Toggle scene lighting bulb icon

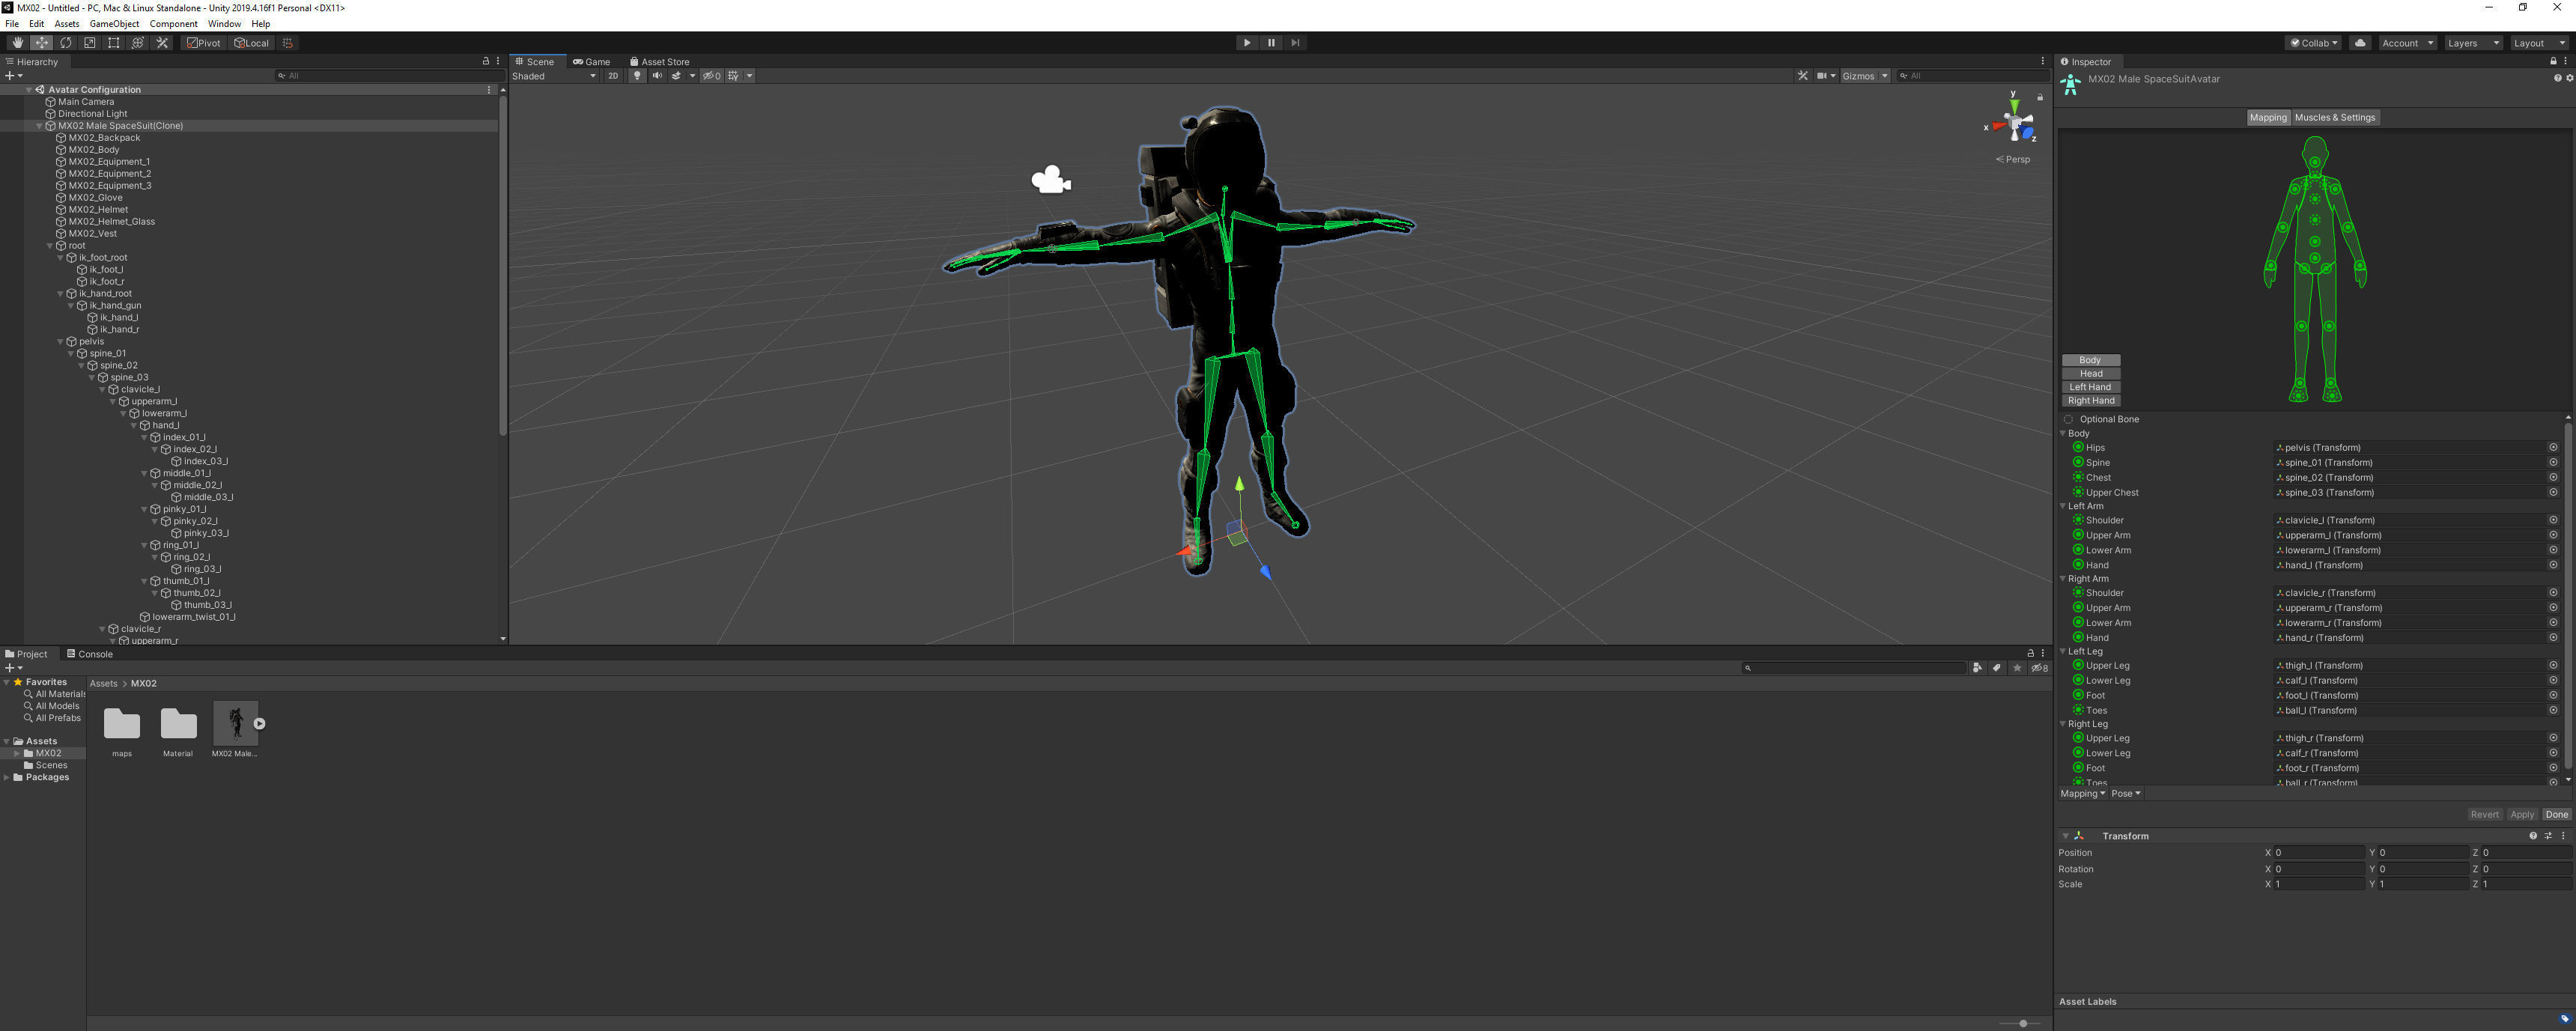[x=636, y=76]
